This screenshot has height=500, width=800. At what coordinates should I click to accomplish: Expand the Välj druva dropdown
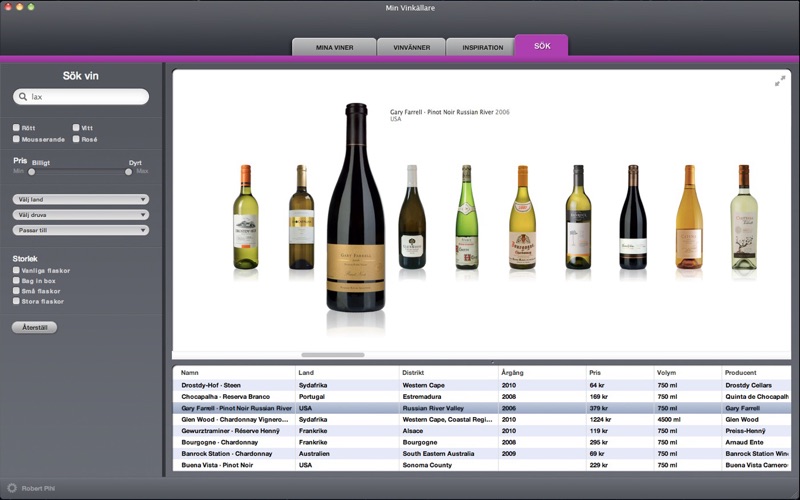click(x=81, y=214)
